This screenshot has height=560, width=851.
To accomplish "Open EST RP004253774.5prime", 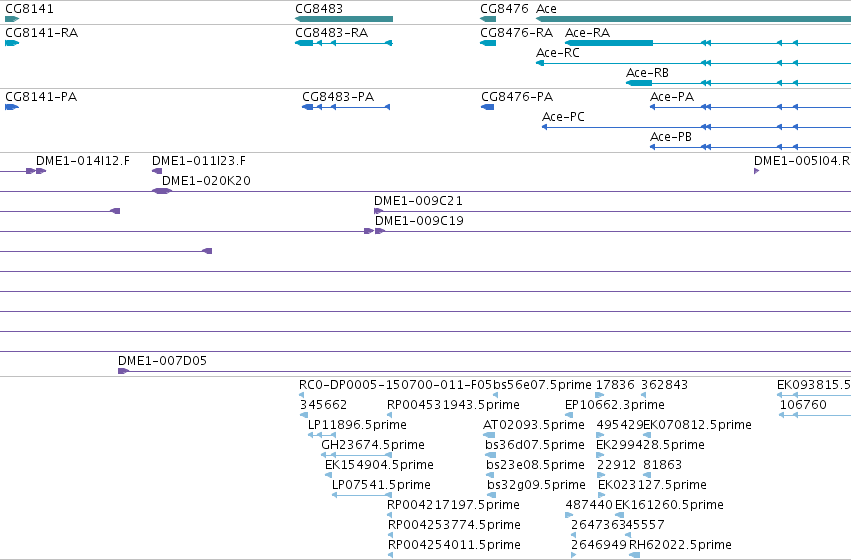I will pos(454,525).
